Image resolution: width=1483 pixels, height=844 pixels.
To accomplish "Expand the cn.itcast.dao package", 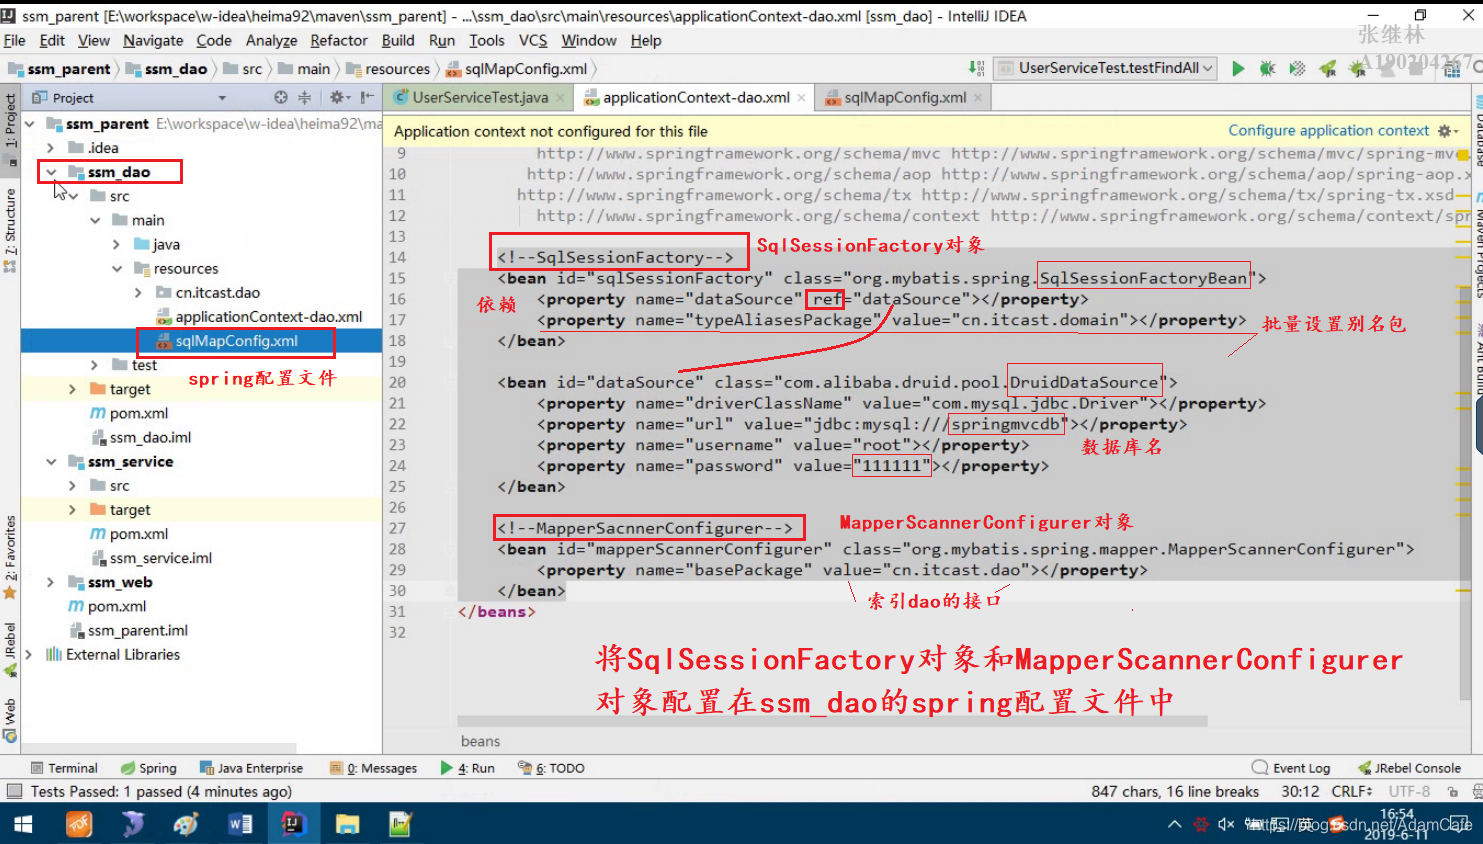I will [x=138, y=293].
